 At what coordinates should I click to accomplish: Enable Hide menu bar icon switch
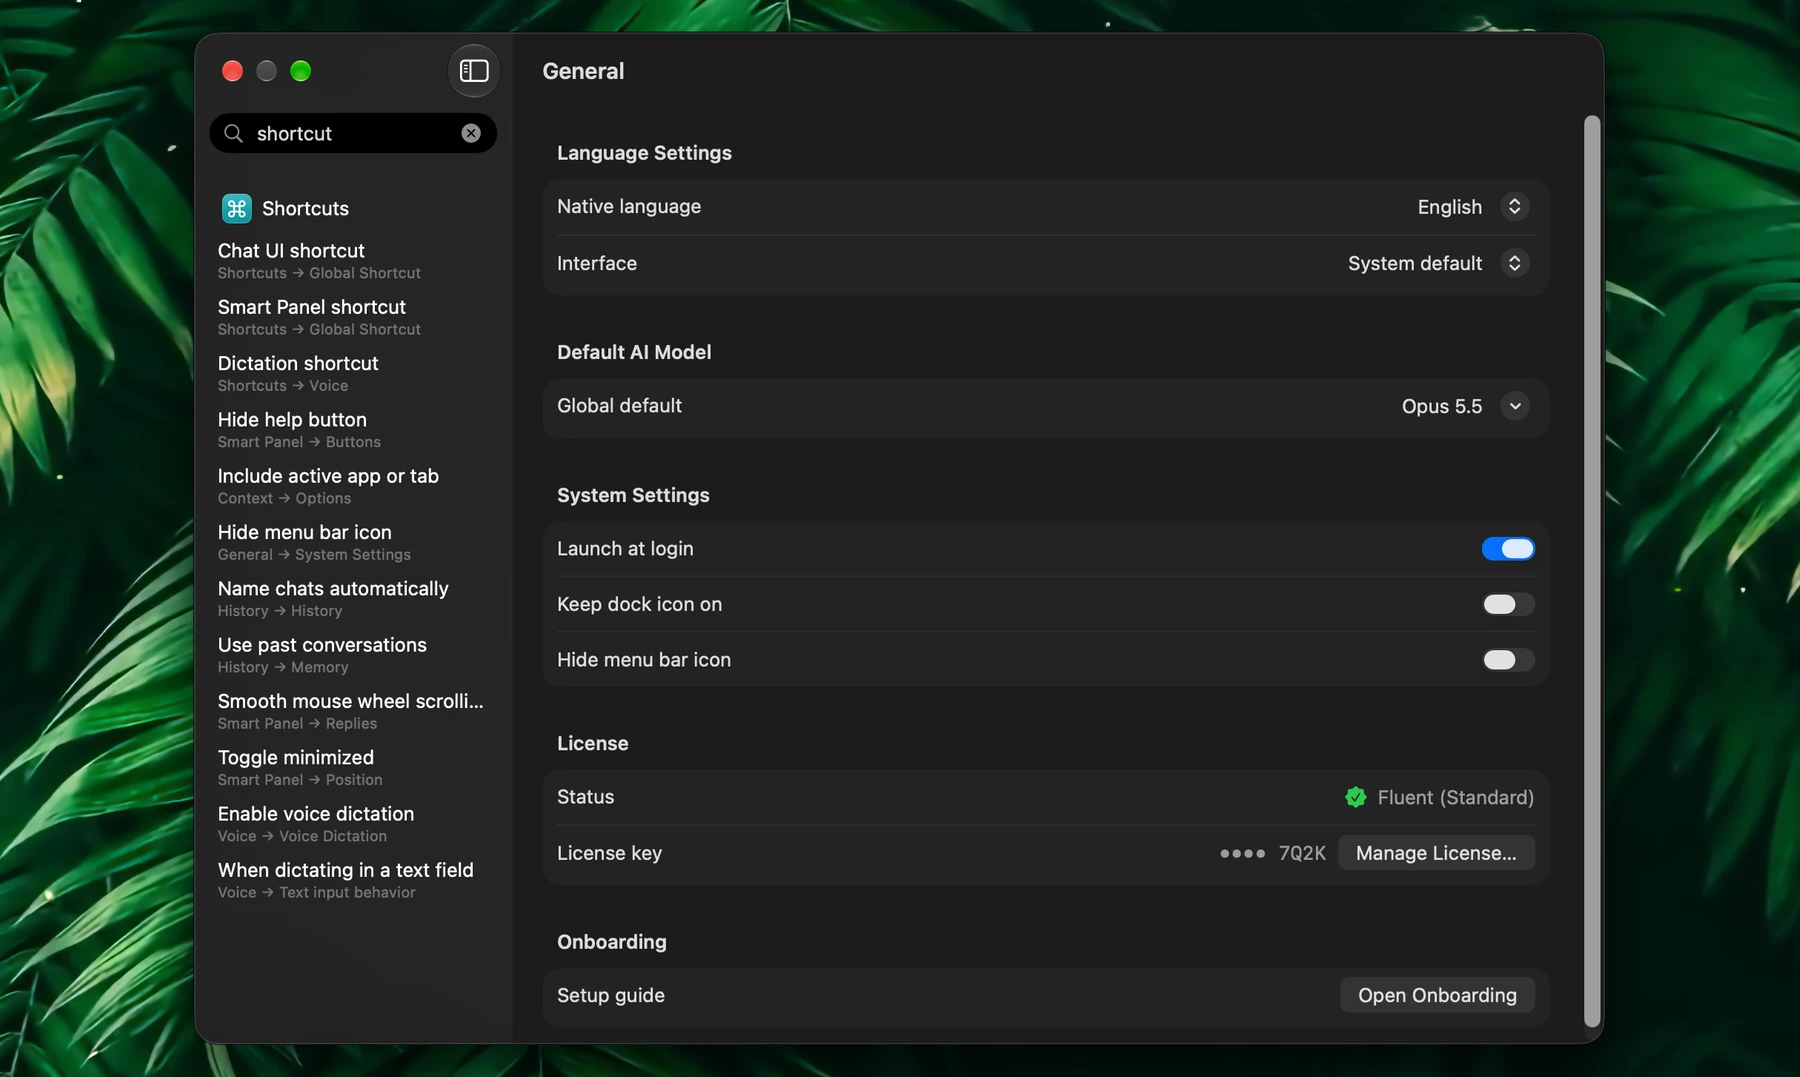[x=1508, y=660]
